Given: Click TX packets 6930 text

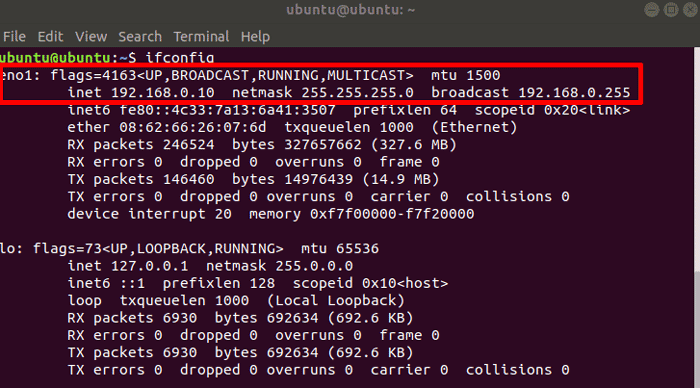Looking at the screenshot, I should pyautogui.click(x=132, y=352).
